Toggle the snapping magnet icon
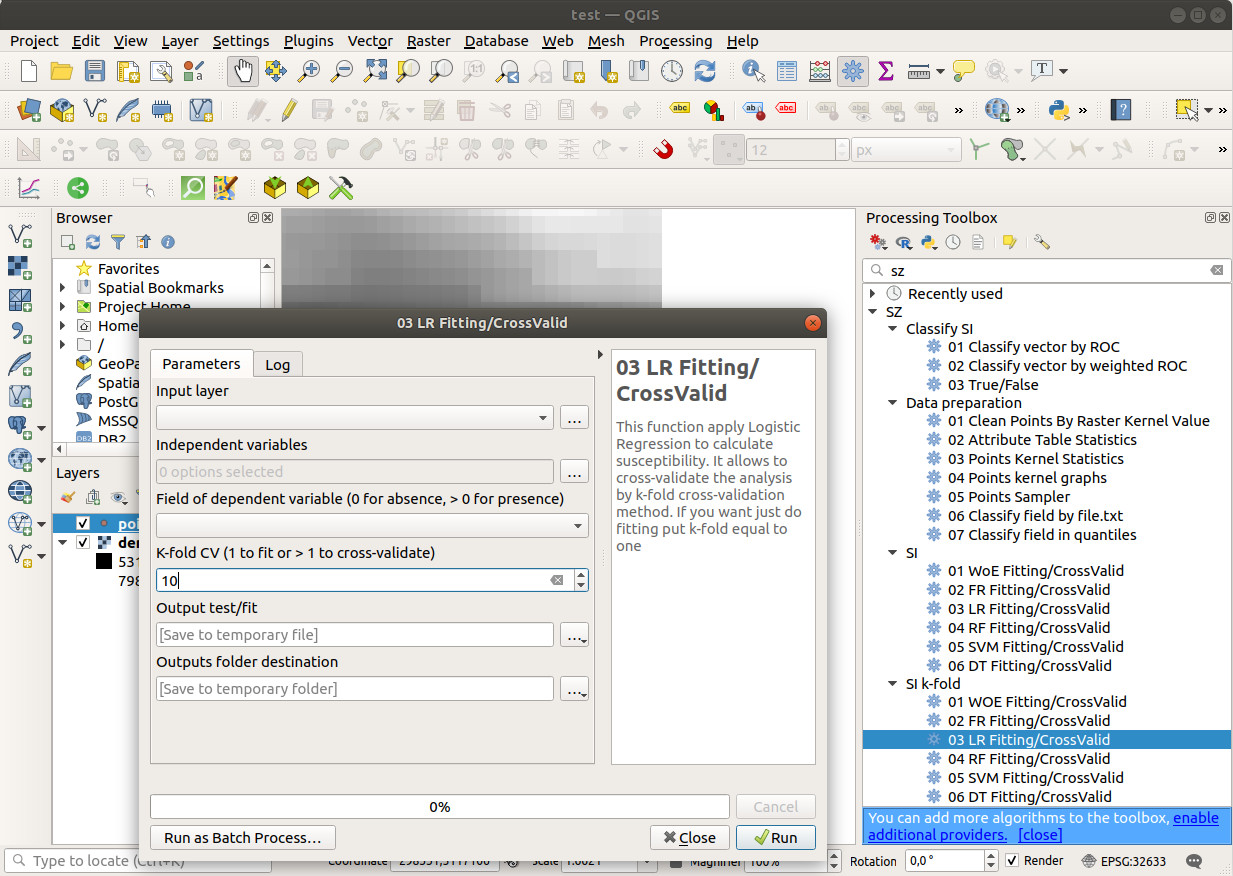 point(662,150)
